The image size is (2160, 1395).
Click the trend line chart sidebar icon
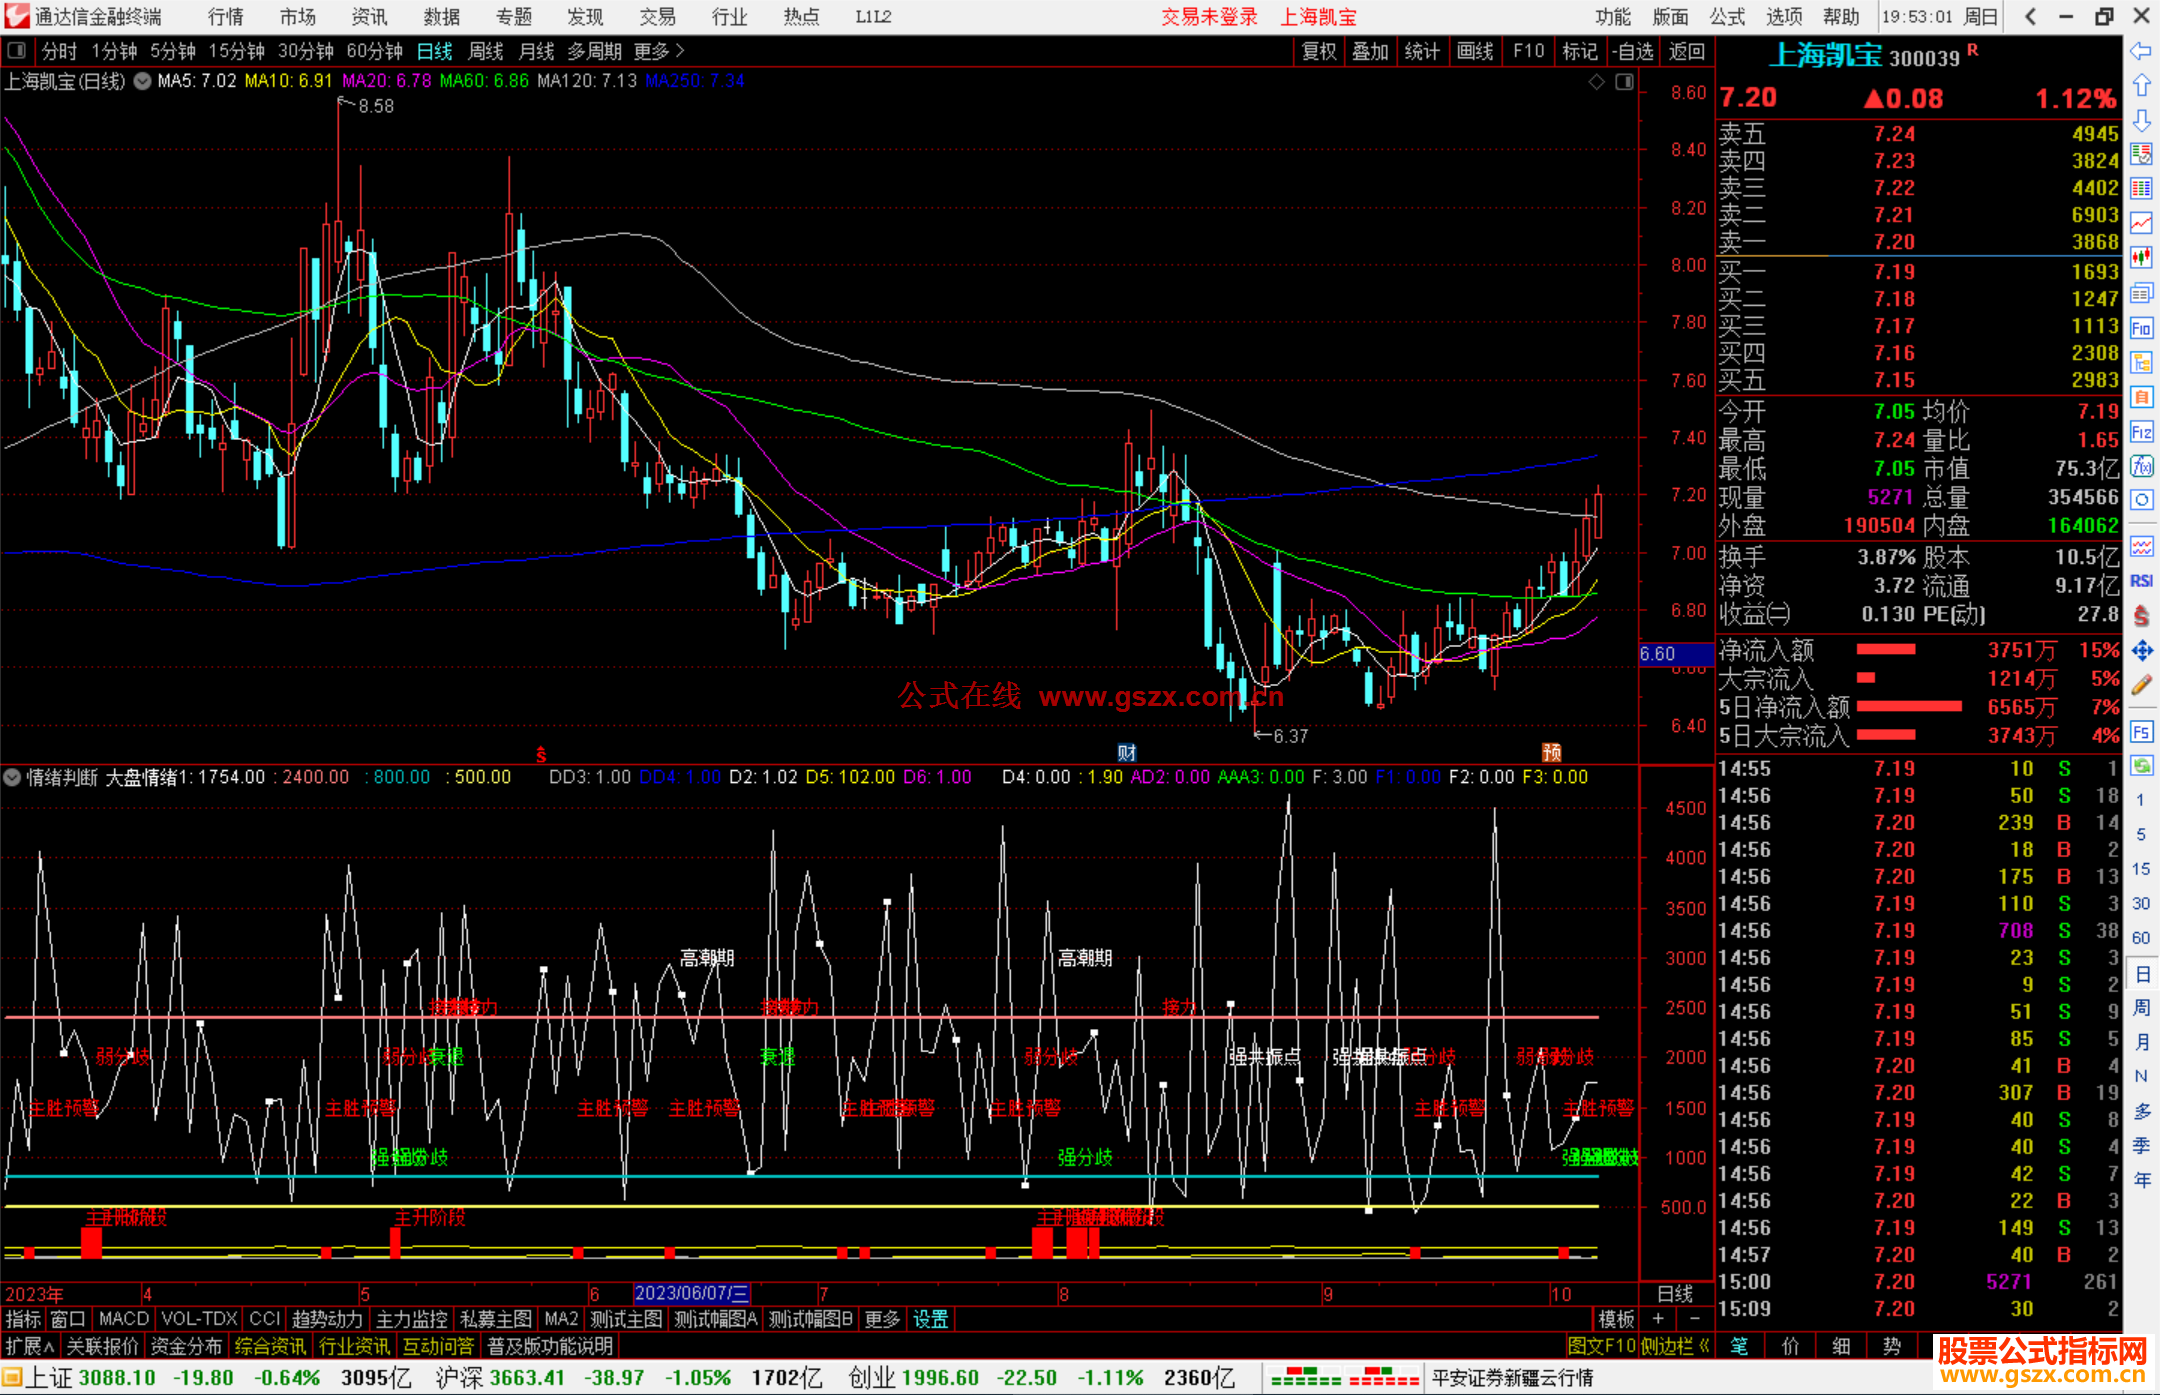(2141, 223)
